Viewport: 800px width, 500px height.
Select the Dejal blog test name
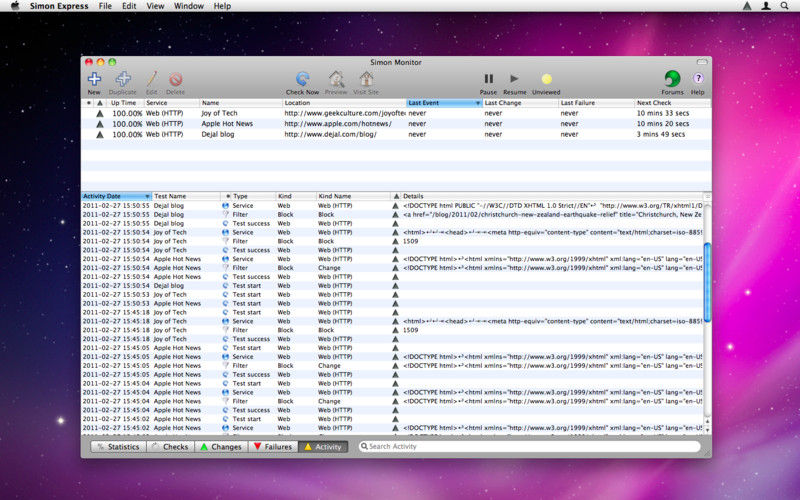coord(218,135)
